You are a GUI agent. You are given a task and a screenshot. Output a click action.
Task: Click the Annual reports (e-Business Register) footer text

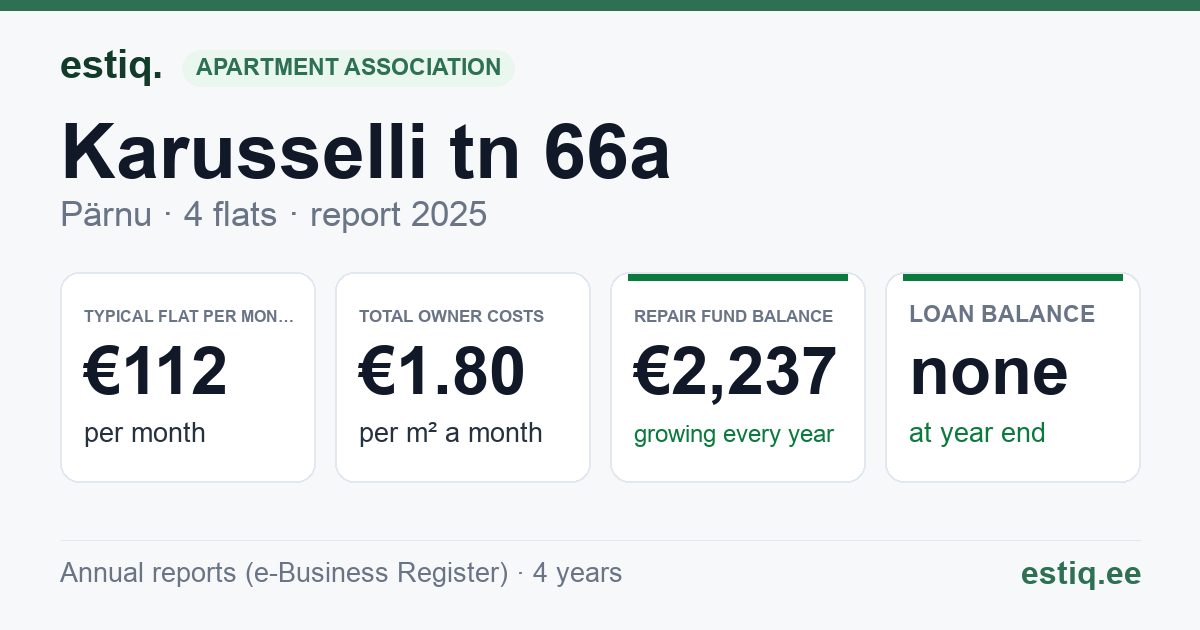(341, 573)
